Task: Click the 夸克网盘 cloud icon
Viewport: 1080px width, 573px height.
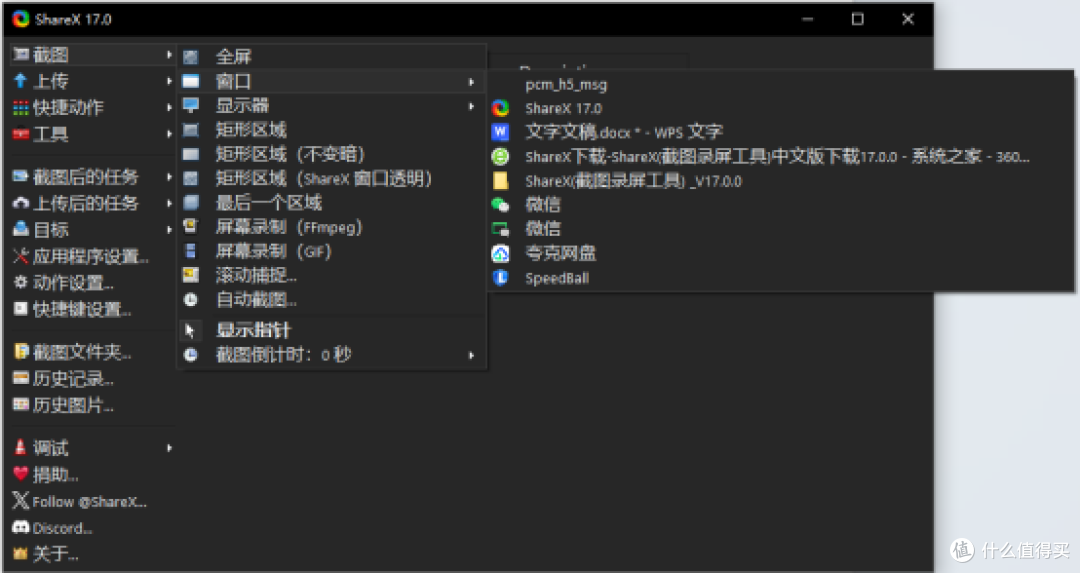Action: coord(501,253)
